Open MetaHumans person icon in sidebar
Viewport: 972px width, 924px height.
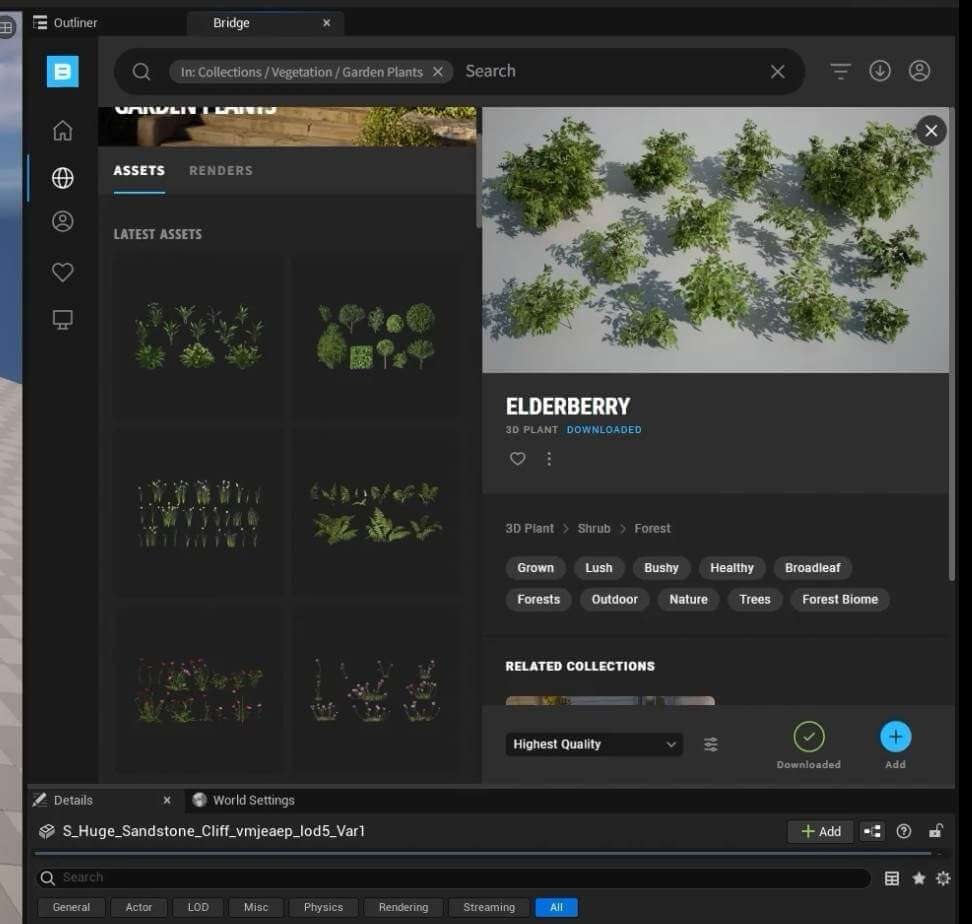[x=63, y=221]
